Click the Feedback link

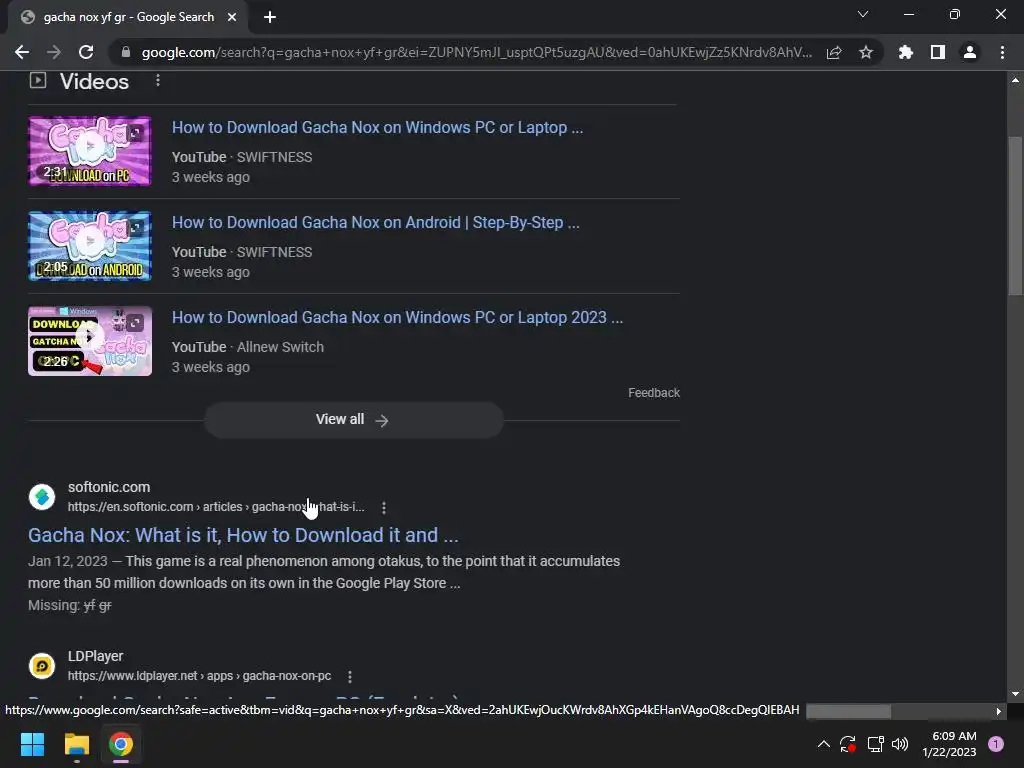(654, 392)
